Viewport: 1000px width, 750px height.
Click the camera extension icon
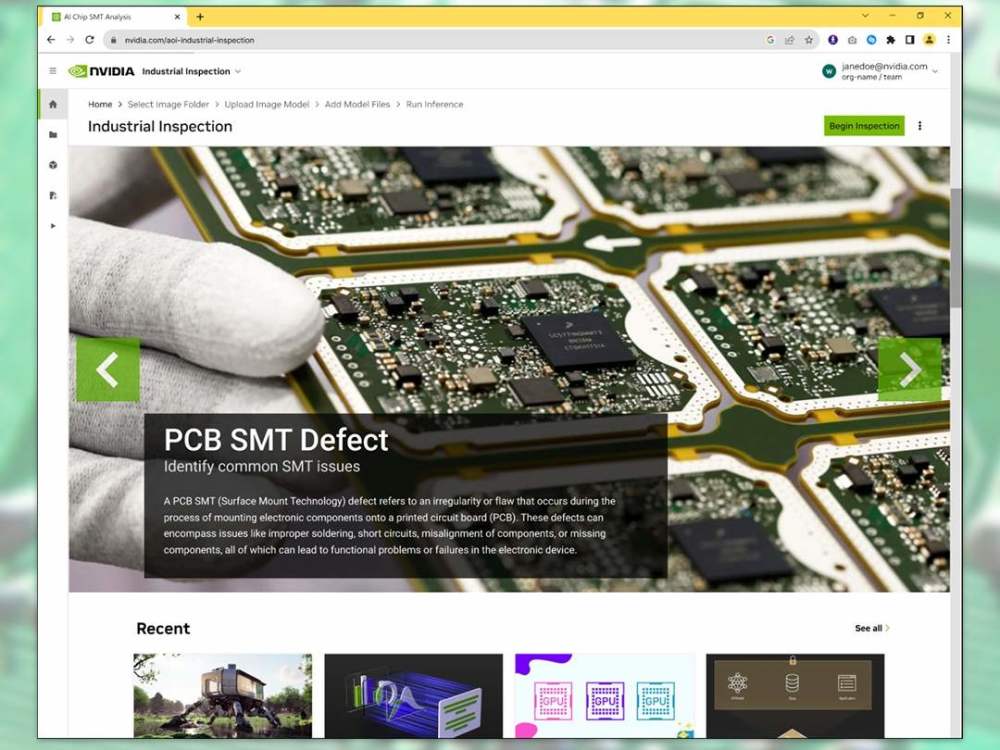tap(852, 40)
